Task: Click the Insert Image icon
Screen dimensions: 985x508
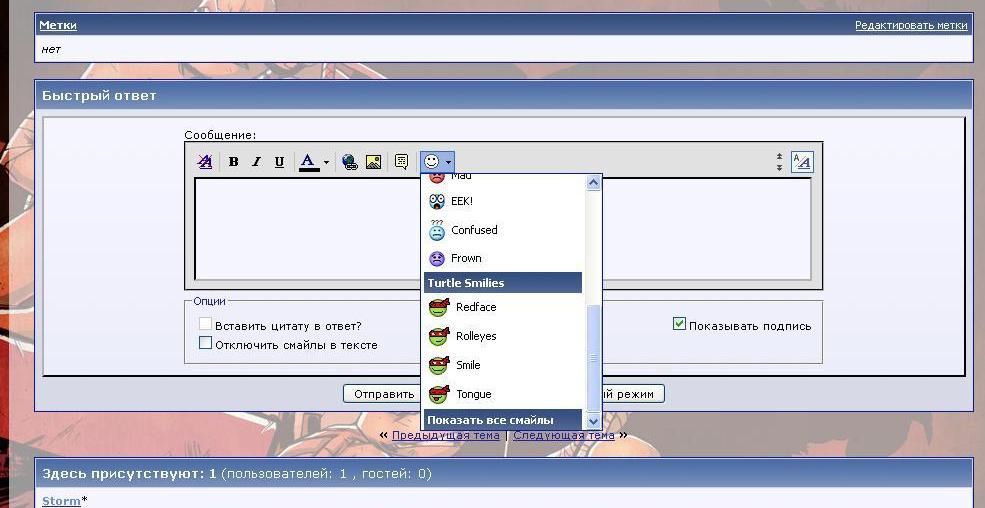Action: click(x=374, y=162)
